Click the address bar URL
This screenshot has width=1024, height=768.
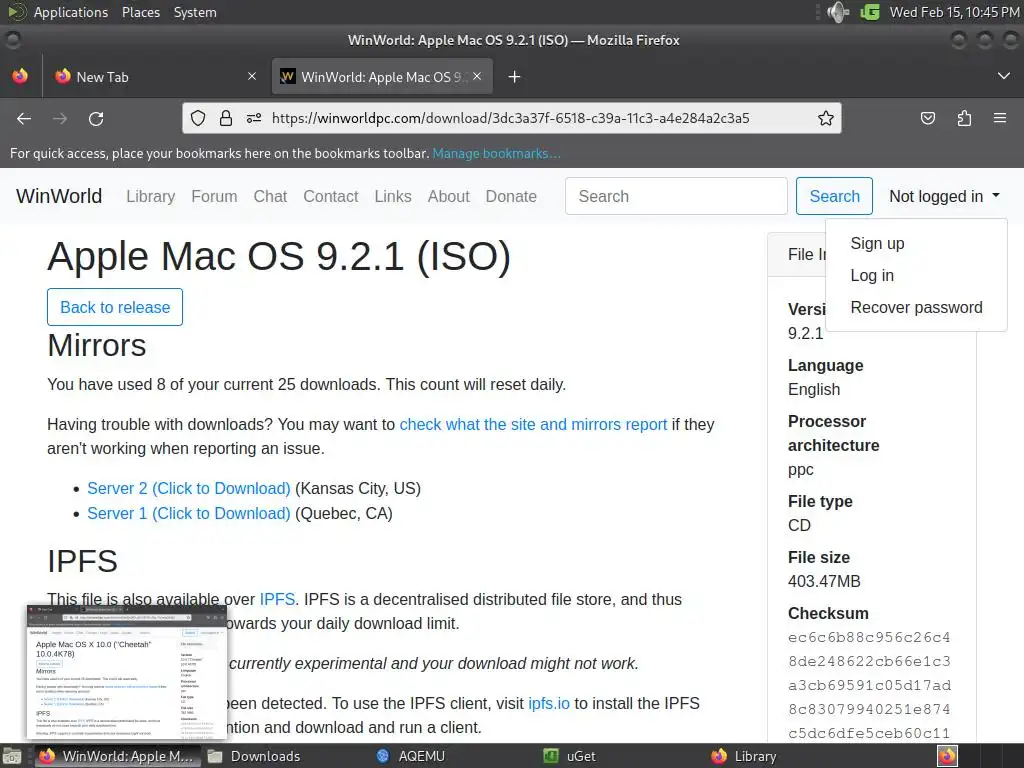[x=511, y=118]
